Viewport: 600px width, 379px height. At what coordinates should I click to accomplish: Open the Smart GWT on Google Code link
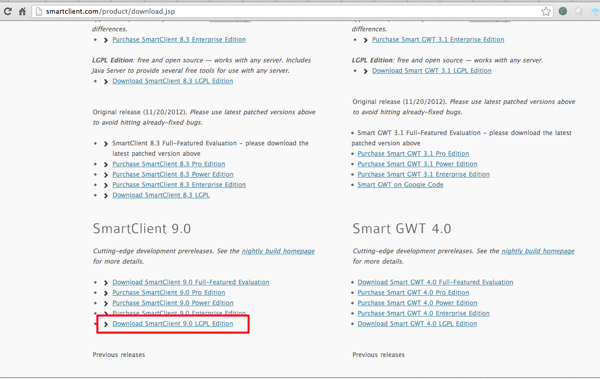click(401, 185)
